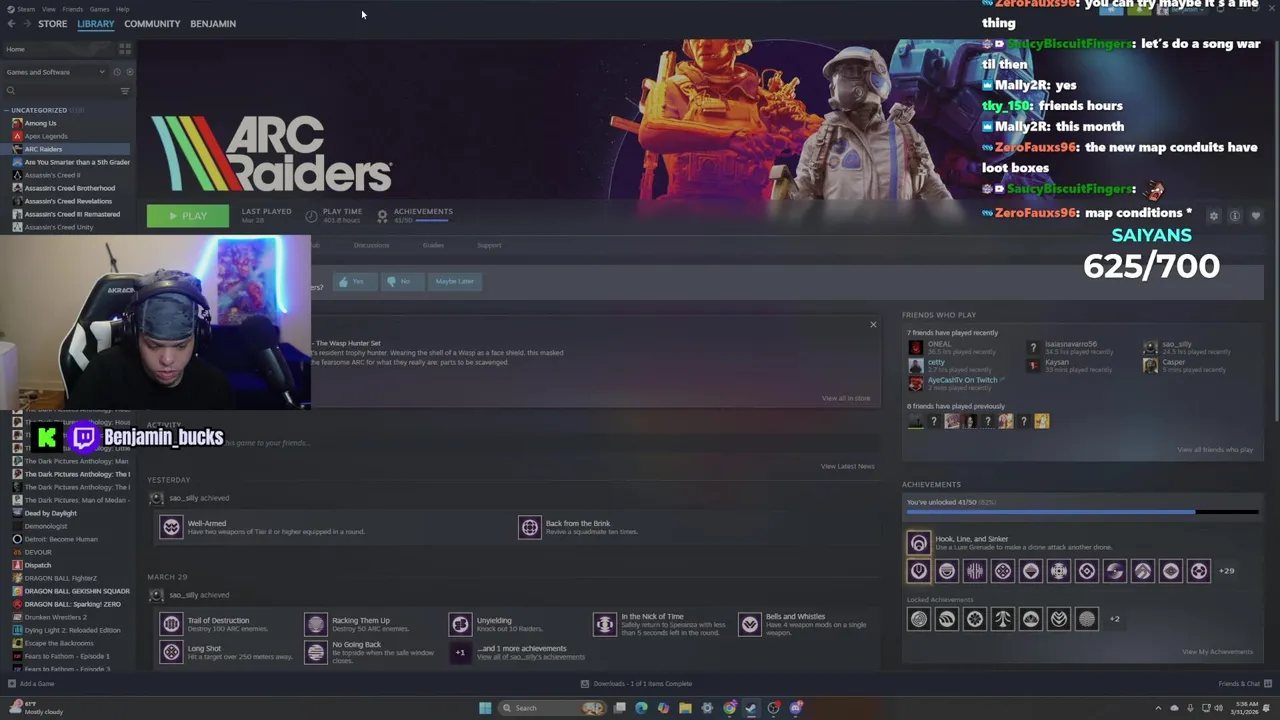Toggle the library collections grid view icon
This screenshot has height=720, width=1280.
click(x=125, y=48)
